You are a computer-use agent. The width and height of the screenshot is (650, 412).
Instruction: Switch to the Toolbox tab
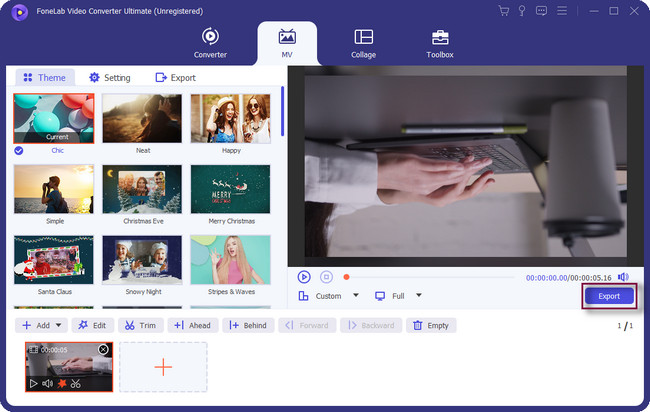[440, 43]
